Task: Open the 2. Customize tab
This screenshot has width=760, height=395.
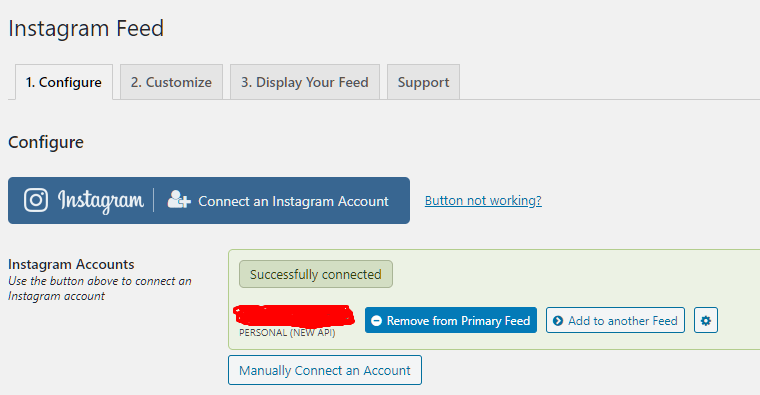Action: pos(172,82)
